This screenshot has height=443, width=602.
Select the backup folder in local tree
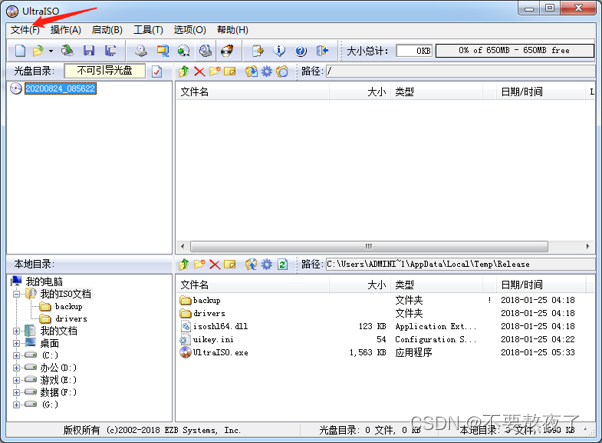pyautogui.click(x=68, y=306)
